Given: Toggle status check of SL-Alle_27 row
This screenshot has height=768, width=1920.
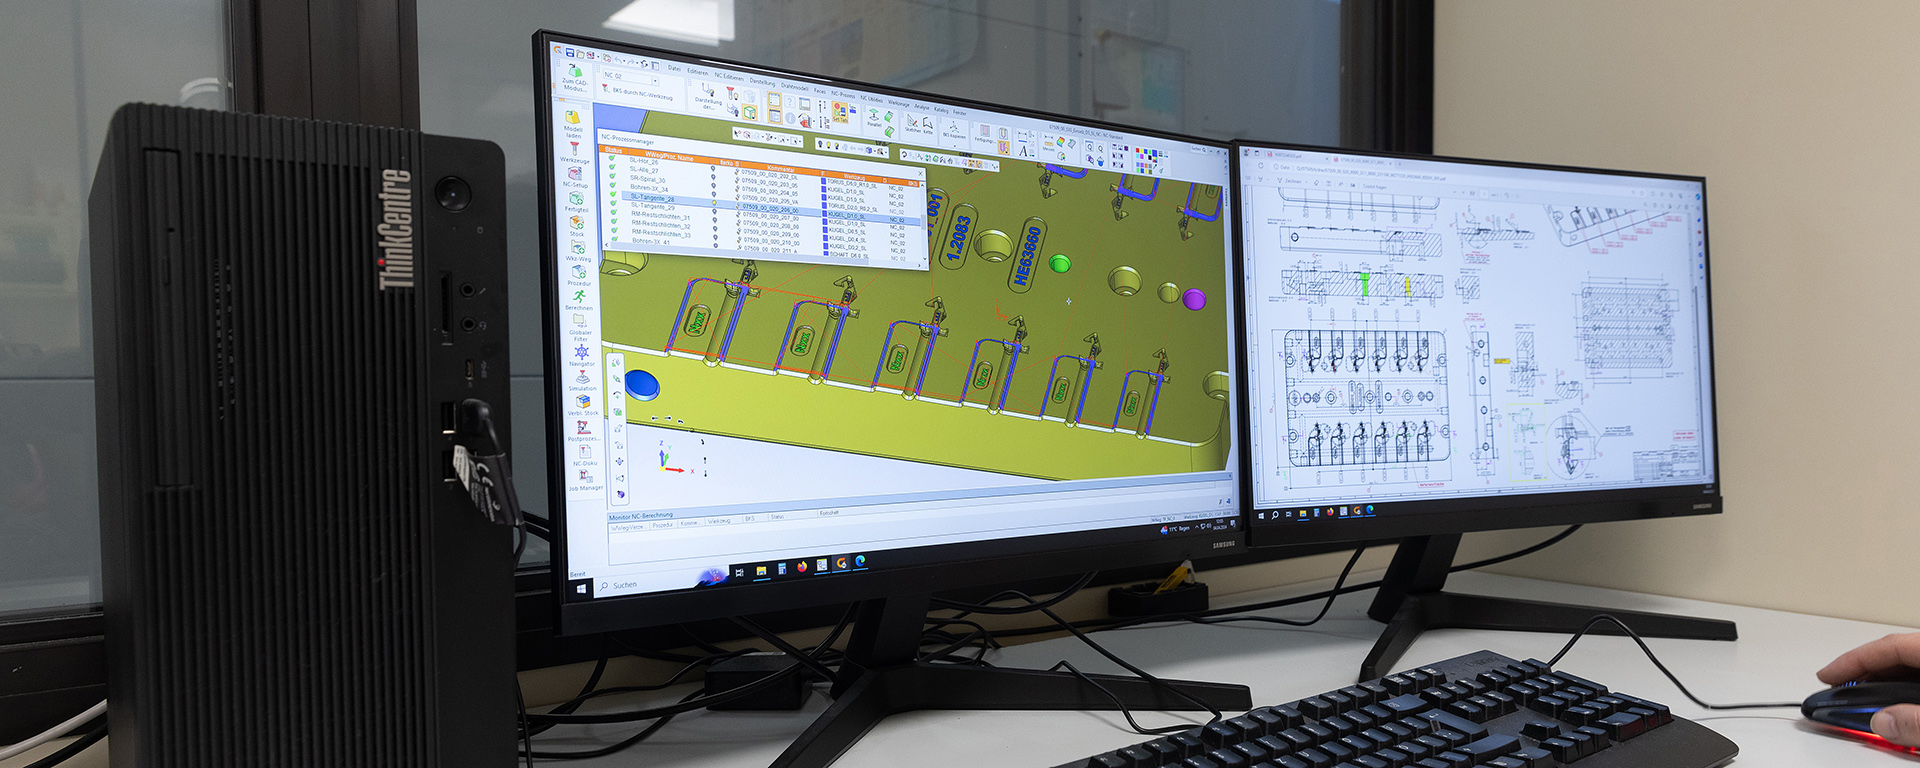Looking at the screenshot, I should pyautogui.click(x=612, y=167).
